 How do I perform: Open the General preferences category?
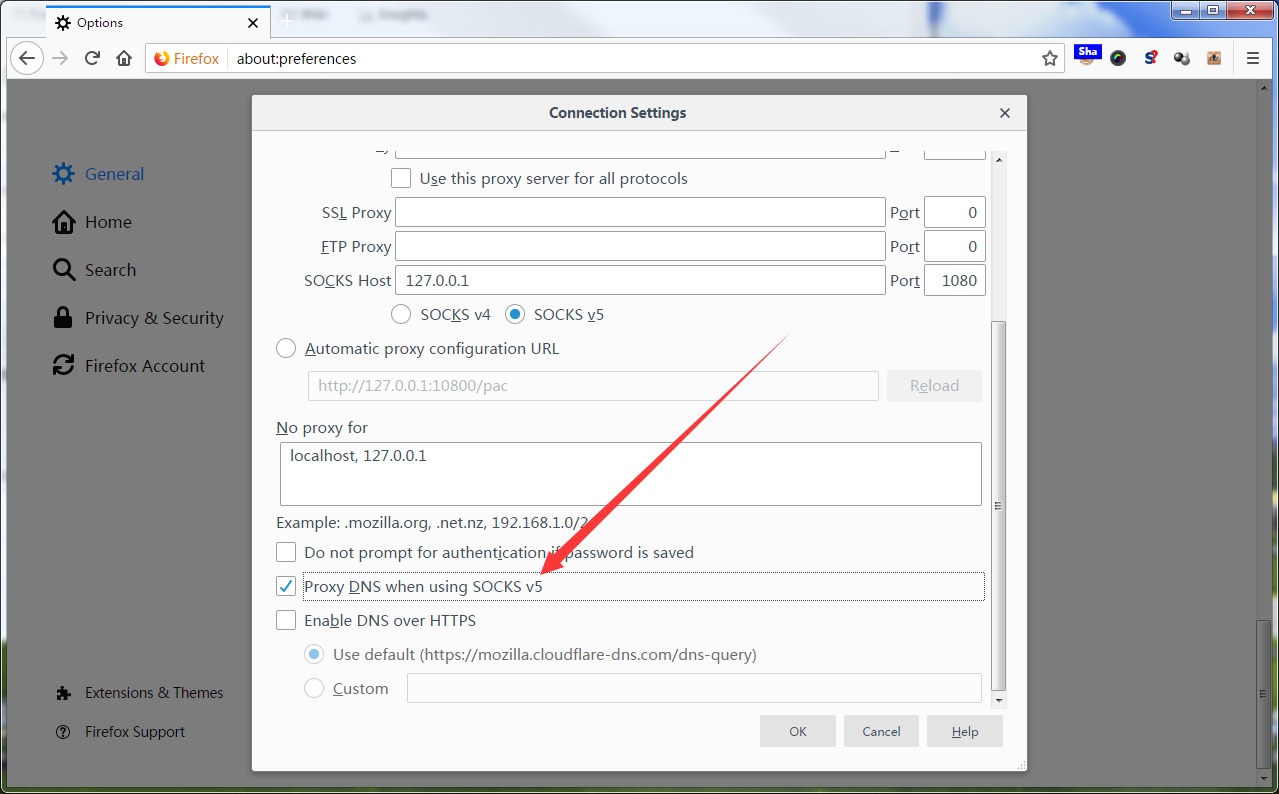(x=99, y=174)
